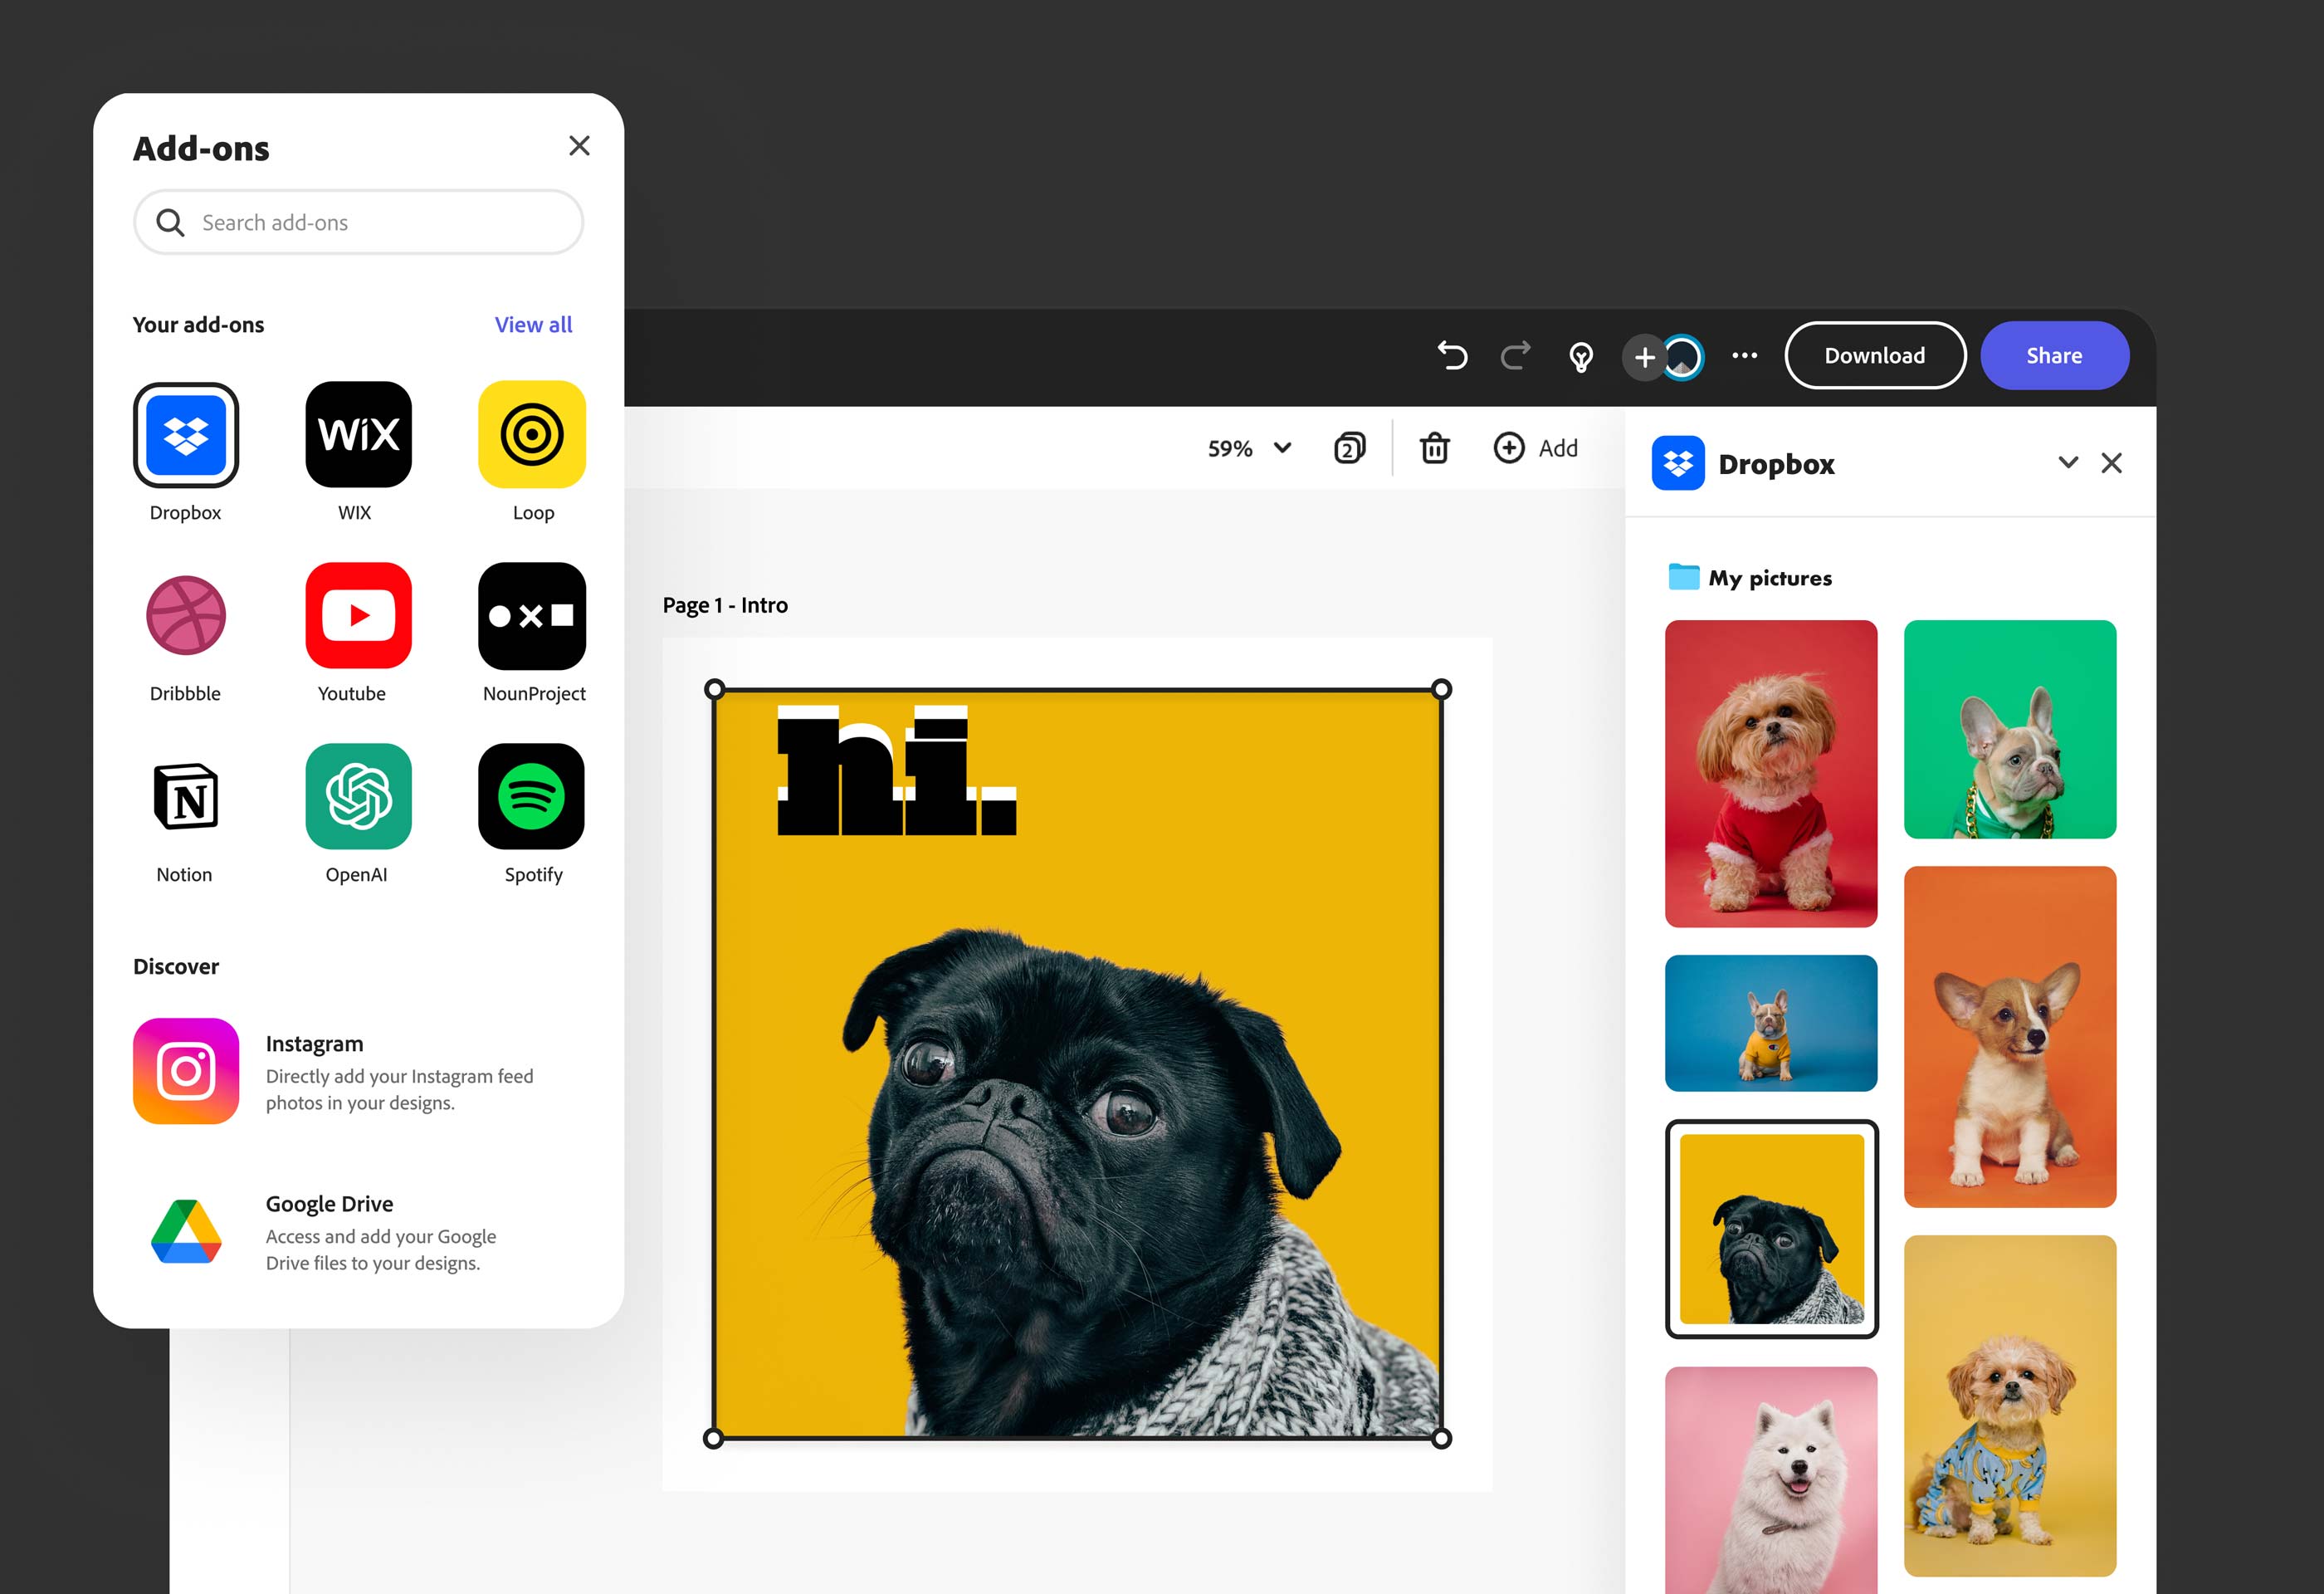Close the Dropbox panel
2324x1594 pixels.
click(2112, 463)
